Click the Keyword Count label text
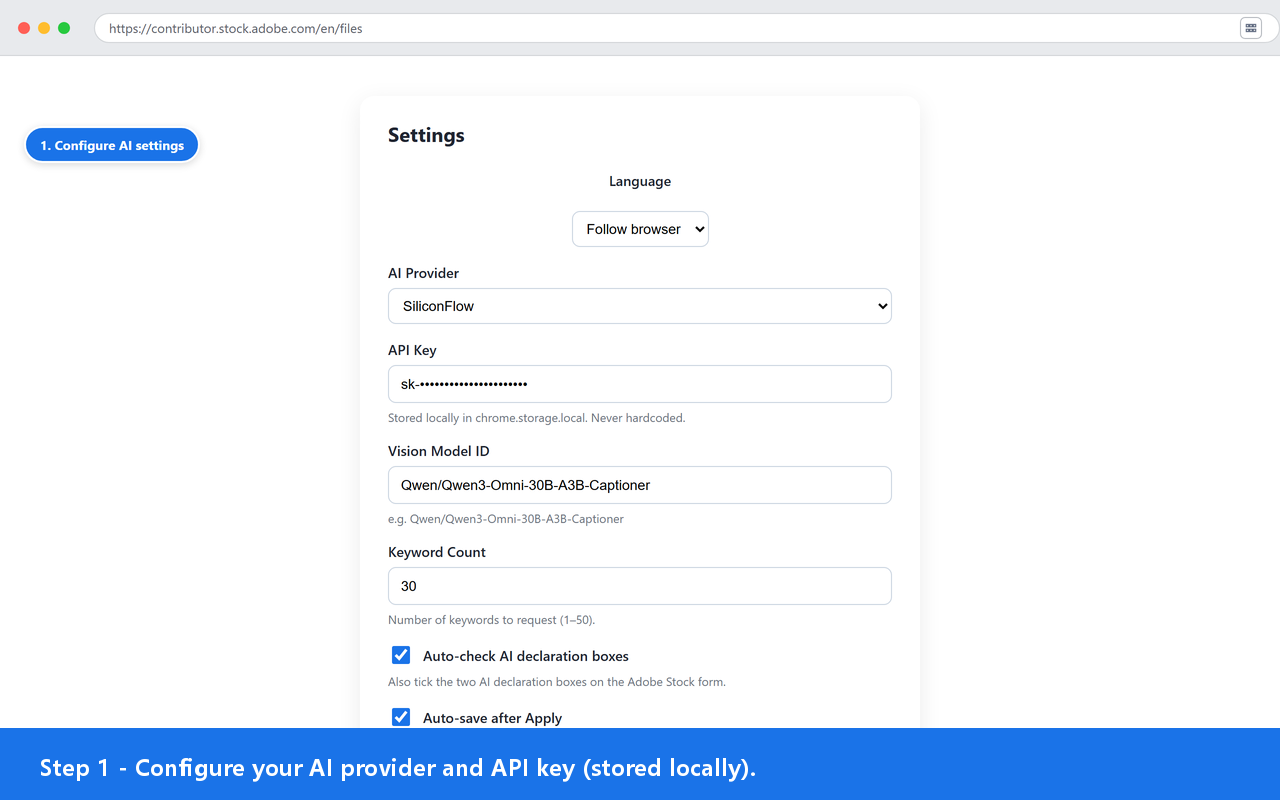The image size is (1280, 800). click(x=437, y=552)
